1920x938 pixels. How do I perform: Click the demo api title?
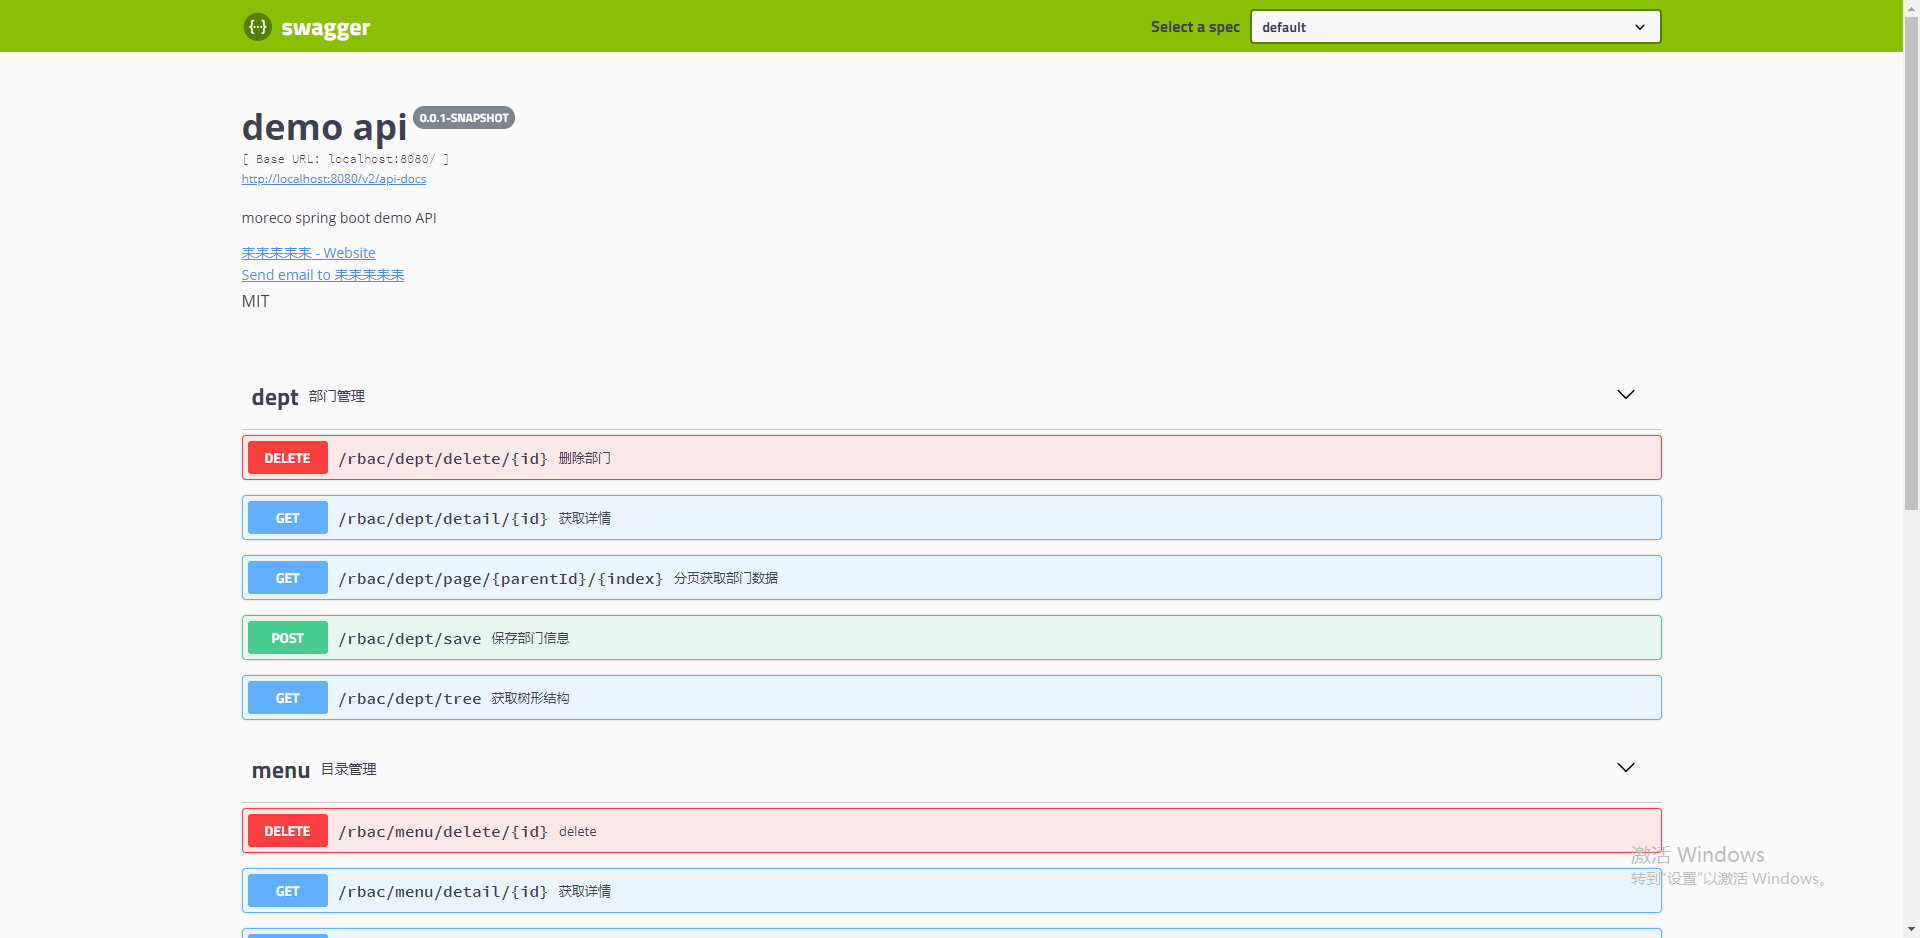tap(324, 127)
